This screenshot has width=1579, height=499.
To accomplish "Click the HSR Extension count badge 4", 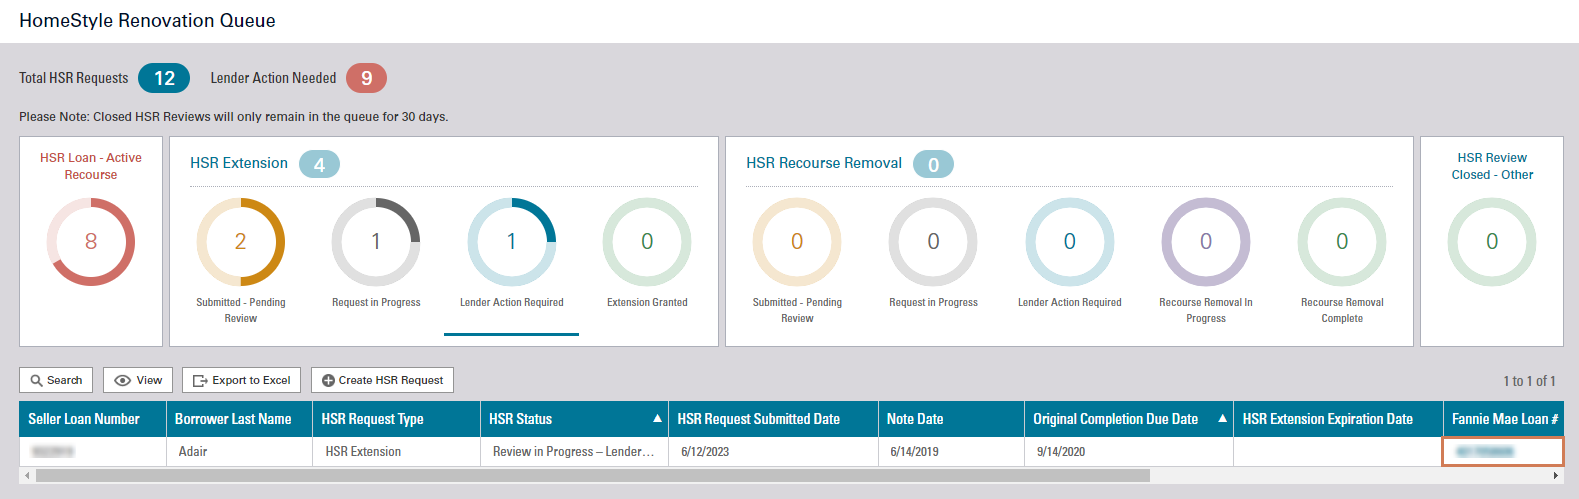I will (x=319, y=164).
